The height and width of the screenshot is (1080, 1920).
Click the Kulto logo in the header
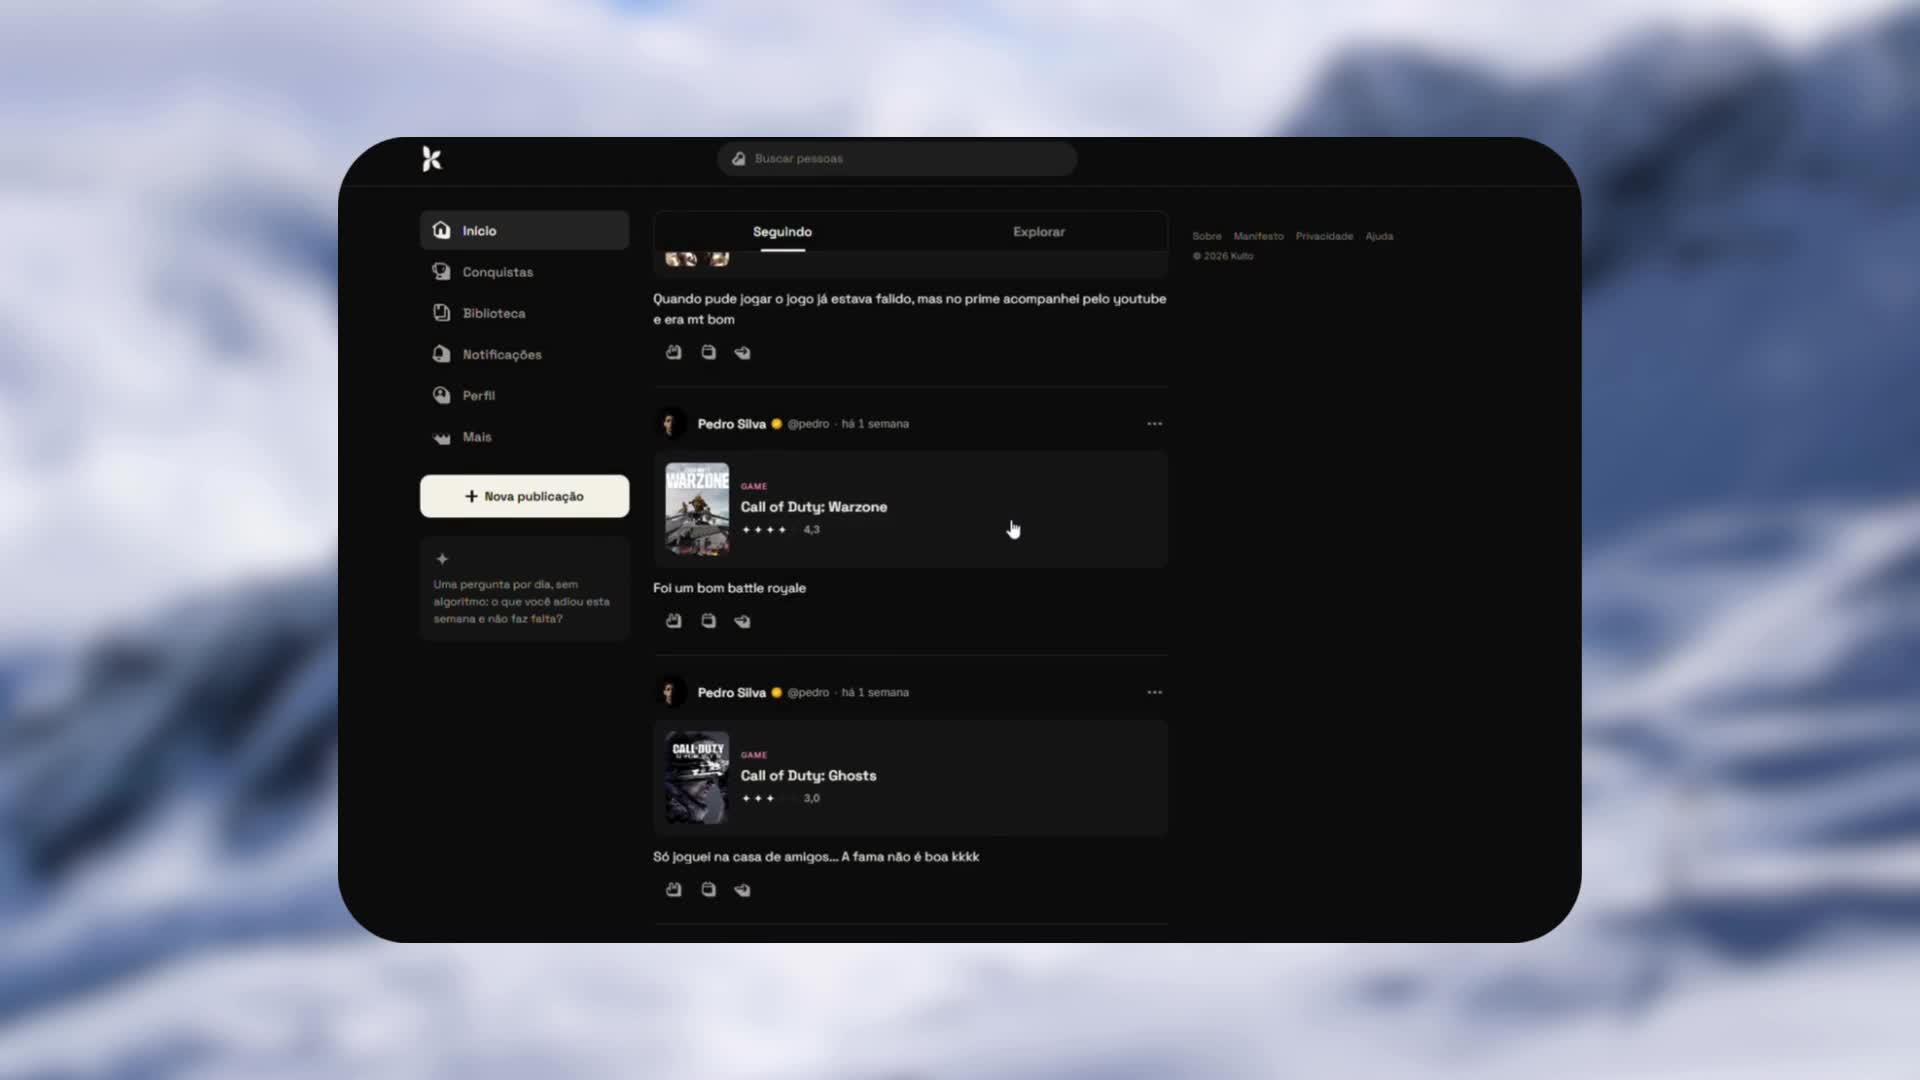[431, 159]
